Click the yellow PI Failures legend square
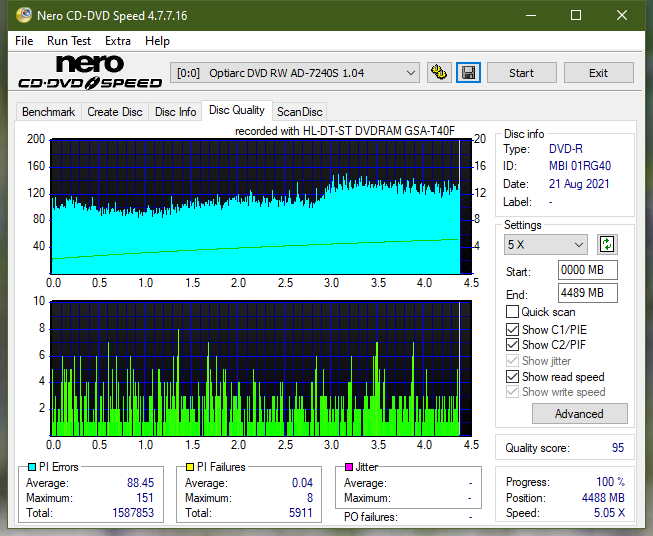 (190, 467)
